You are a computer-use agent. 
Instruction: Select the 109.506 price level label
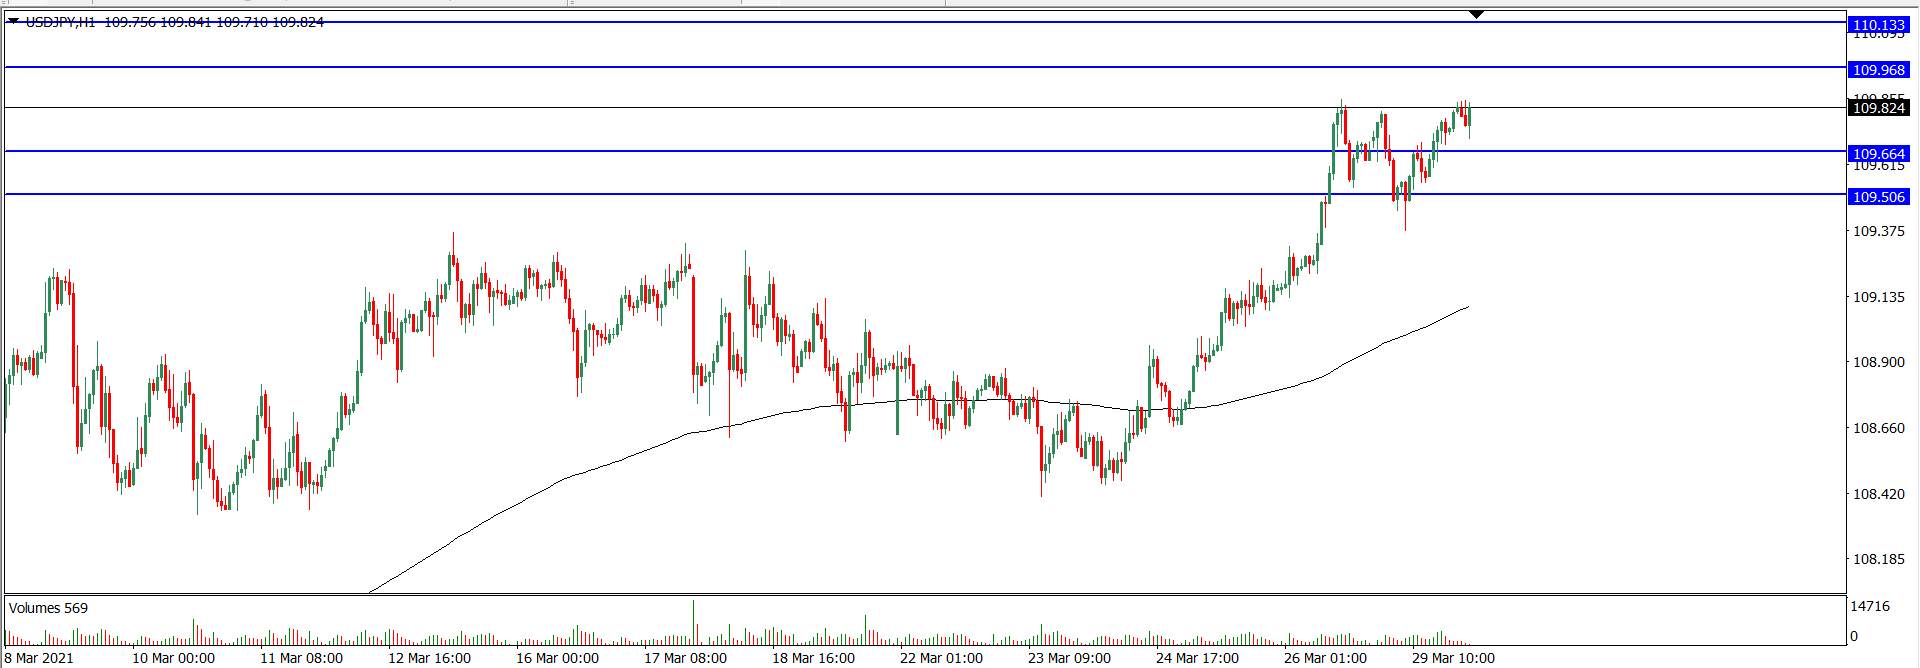tap(1879, 197)
